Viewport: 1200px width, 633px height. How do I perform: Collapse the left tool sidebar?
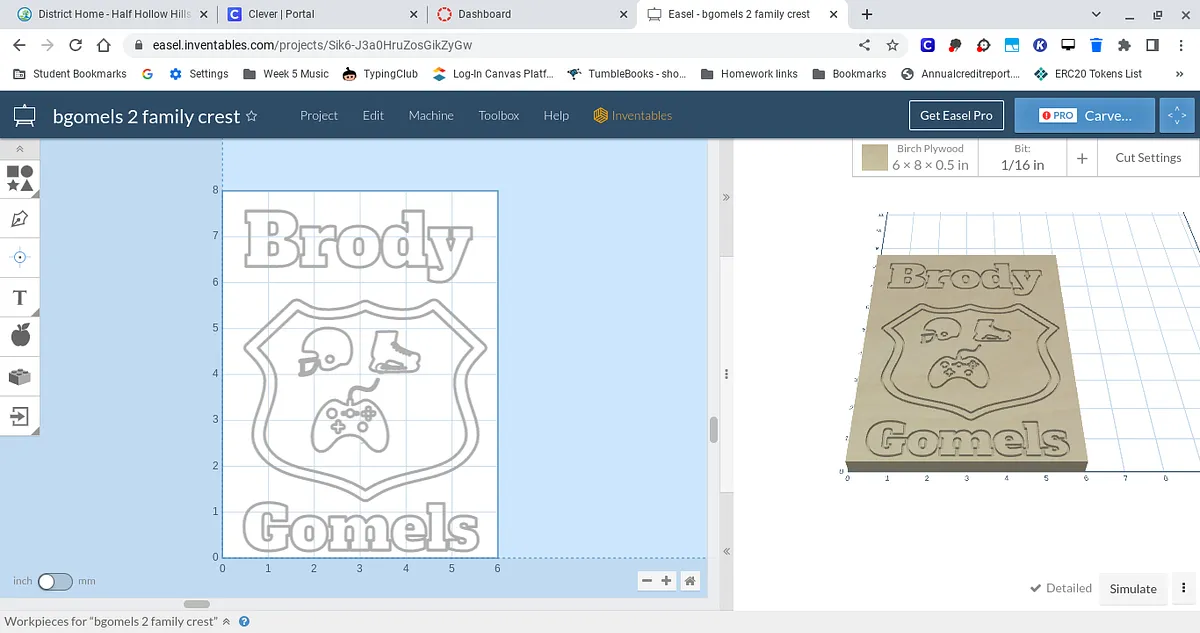(19, 149)
